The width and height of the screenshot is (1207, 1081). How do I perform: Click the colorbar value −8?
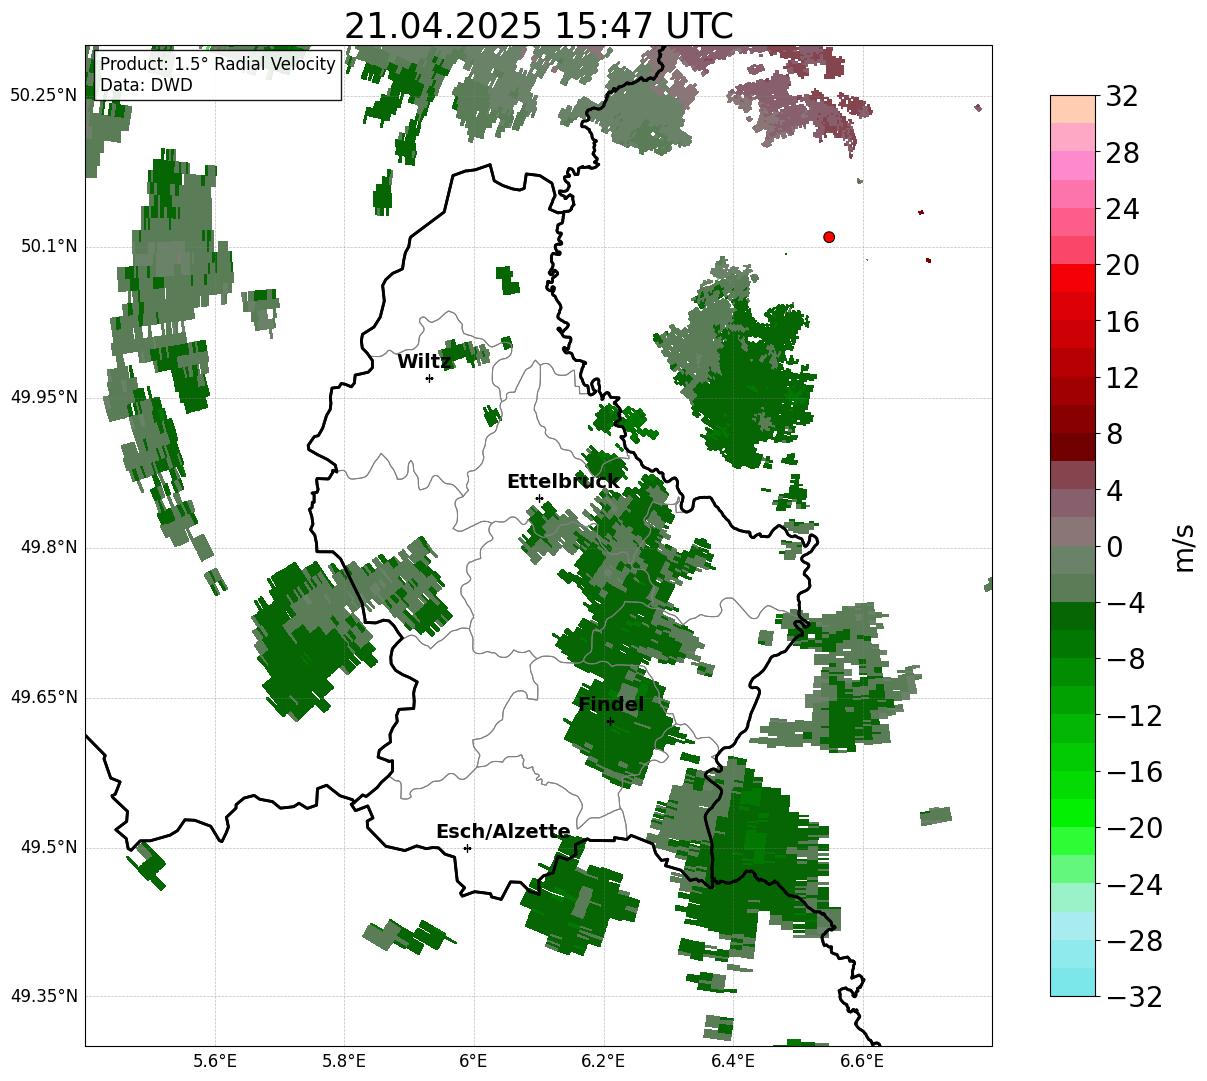click(x=1126, y=659)
